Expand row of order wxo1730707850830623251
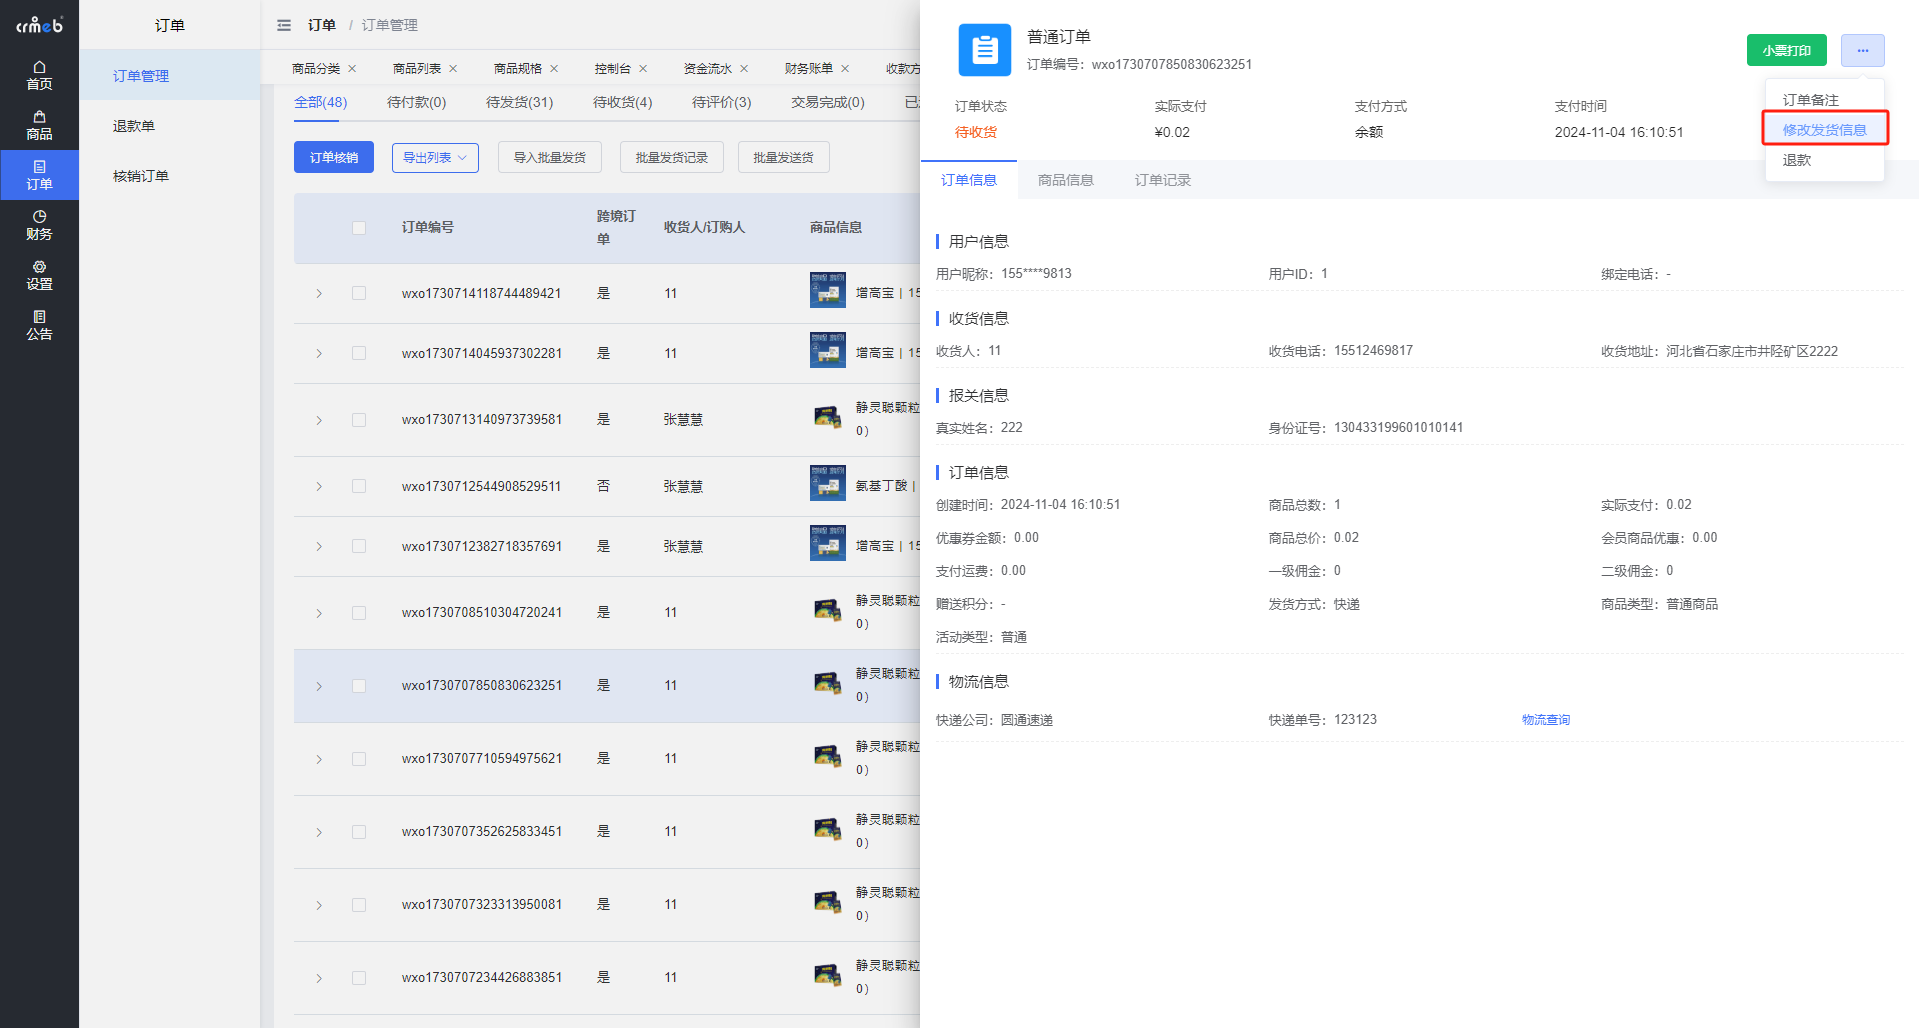Viewport: 1920px width, 1028px height. point(319,687)
